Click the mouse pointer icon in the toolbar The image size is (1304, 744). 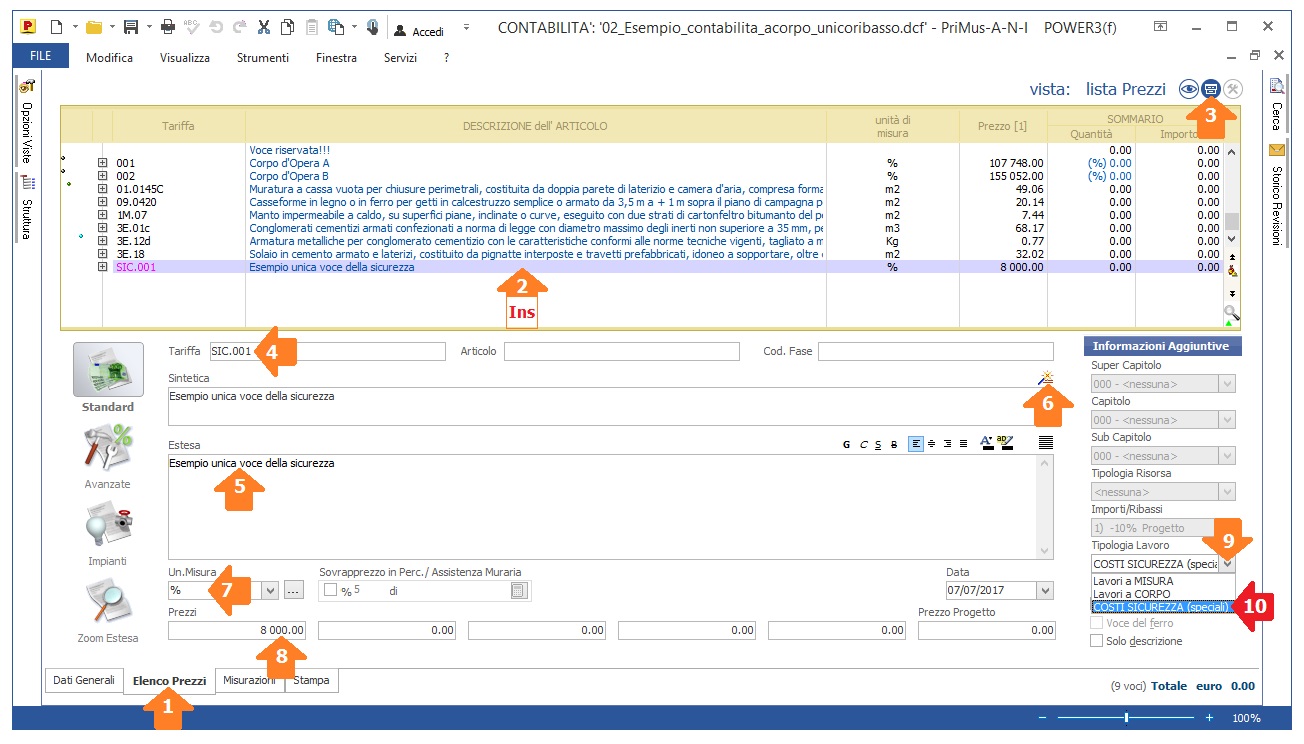pos(372,28)
